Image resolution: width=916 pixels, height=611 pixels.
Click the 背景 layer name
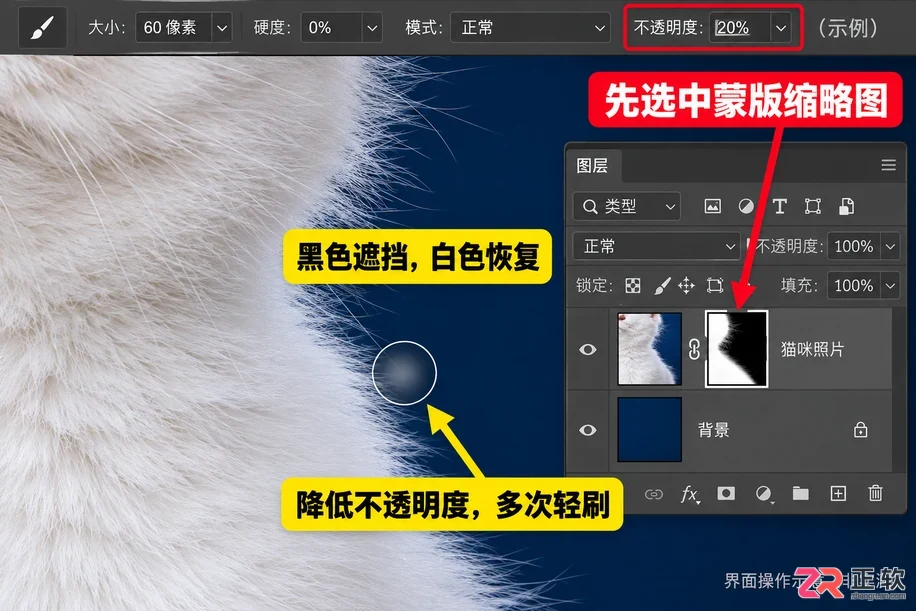tap(714, 430)
